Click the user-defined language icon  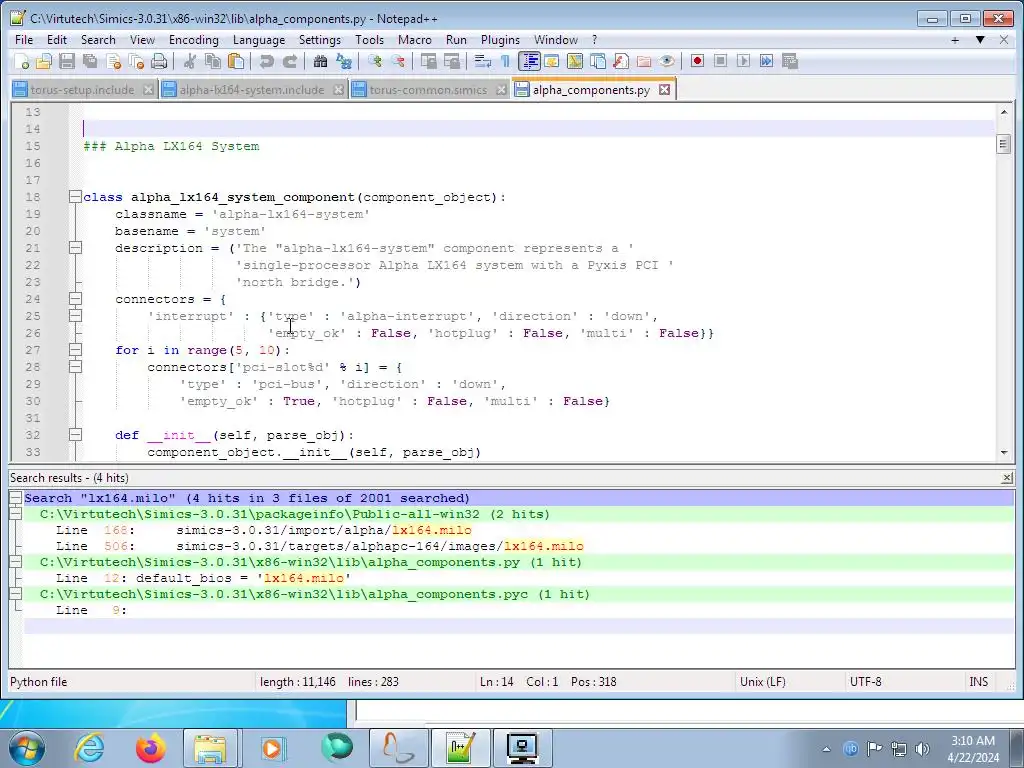pyautogui.click(x=552, y=61)
